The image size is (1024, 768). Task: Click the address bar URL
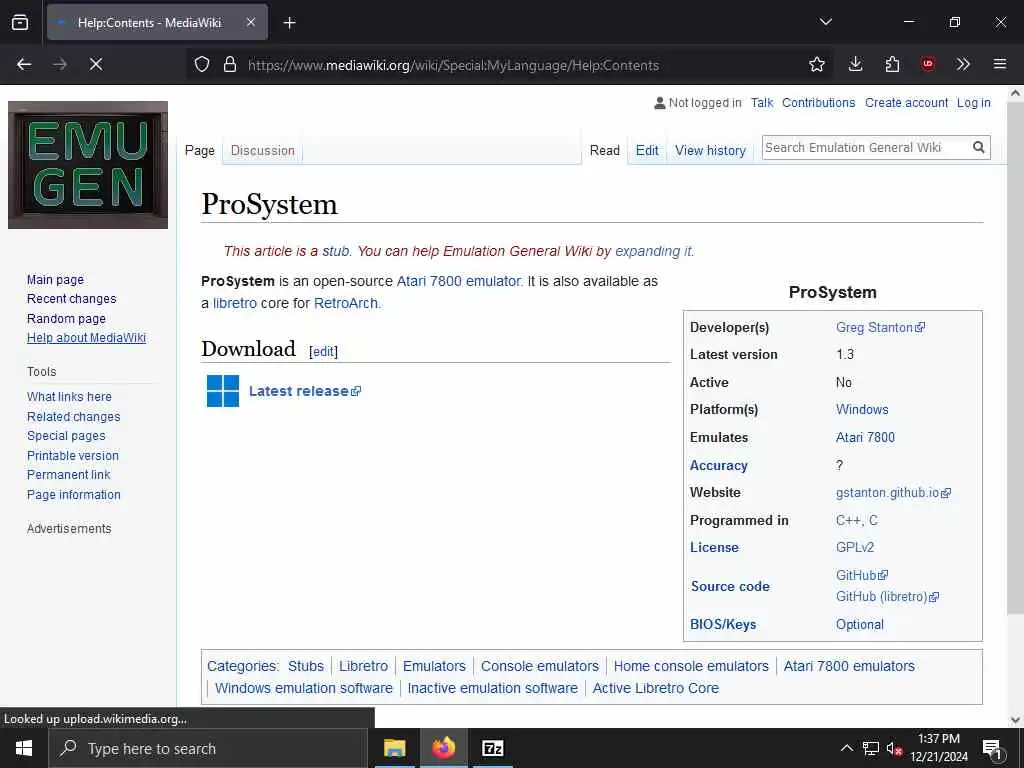[453, 65]
